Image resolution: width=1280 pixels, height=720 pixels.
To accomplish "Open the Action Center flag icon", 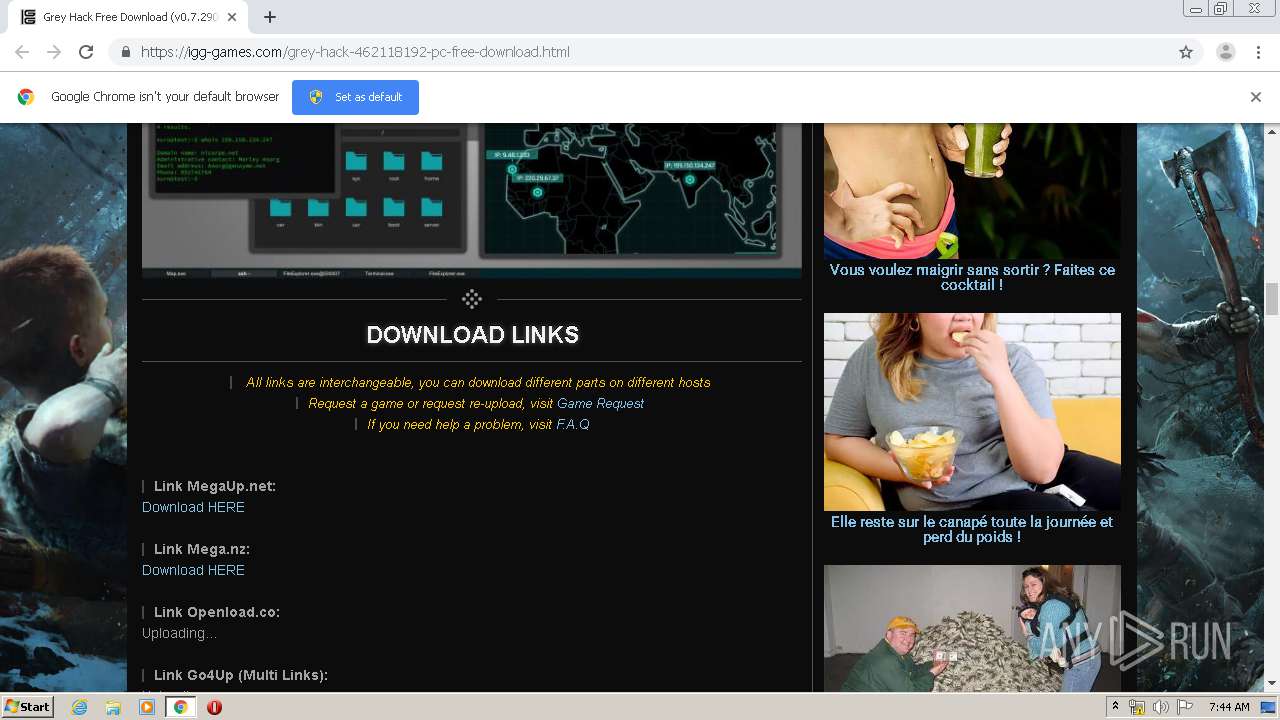I will [1184, 707].
